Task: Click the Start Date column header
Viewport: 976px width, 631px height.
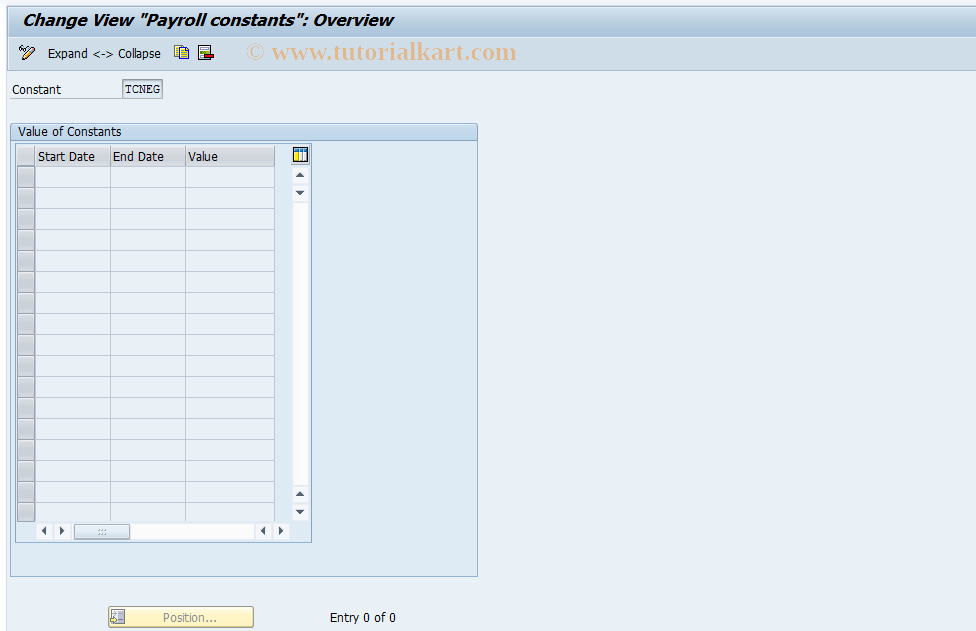Action: click(73, 156)
